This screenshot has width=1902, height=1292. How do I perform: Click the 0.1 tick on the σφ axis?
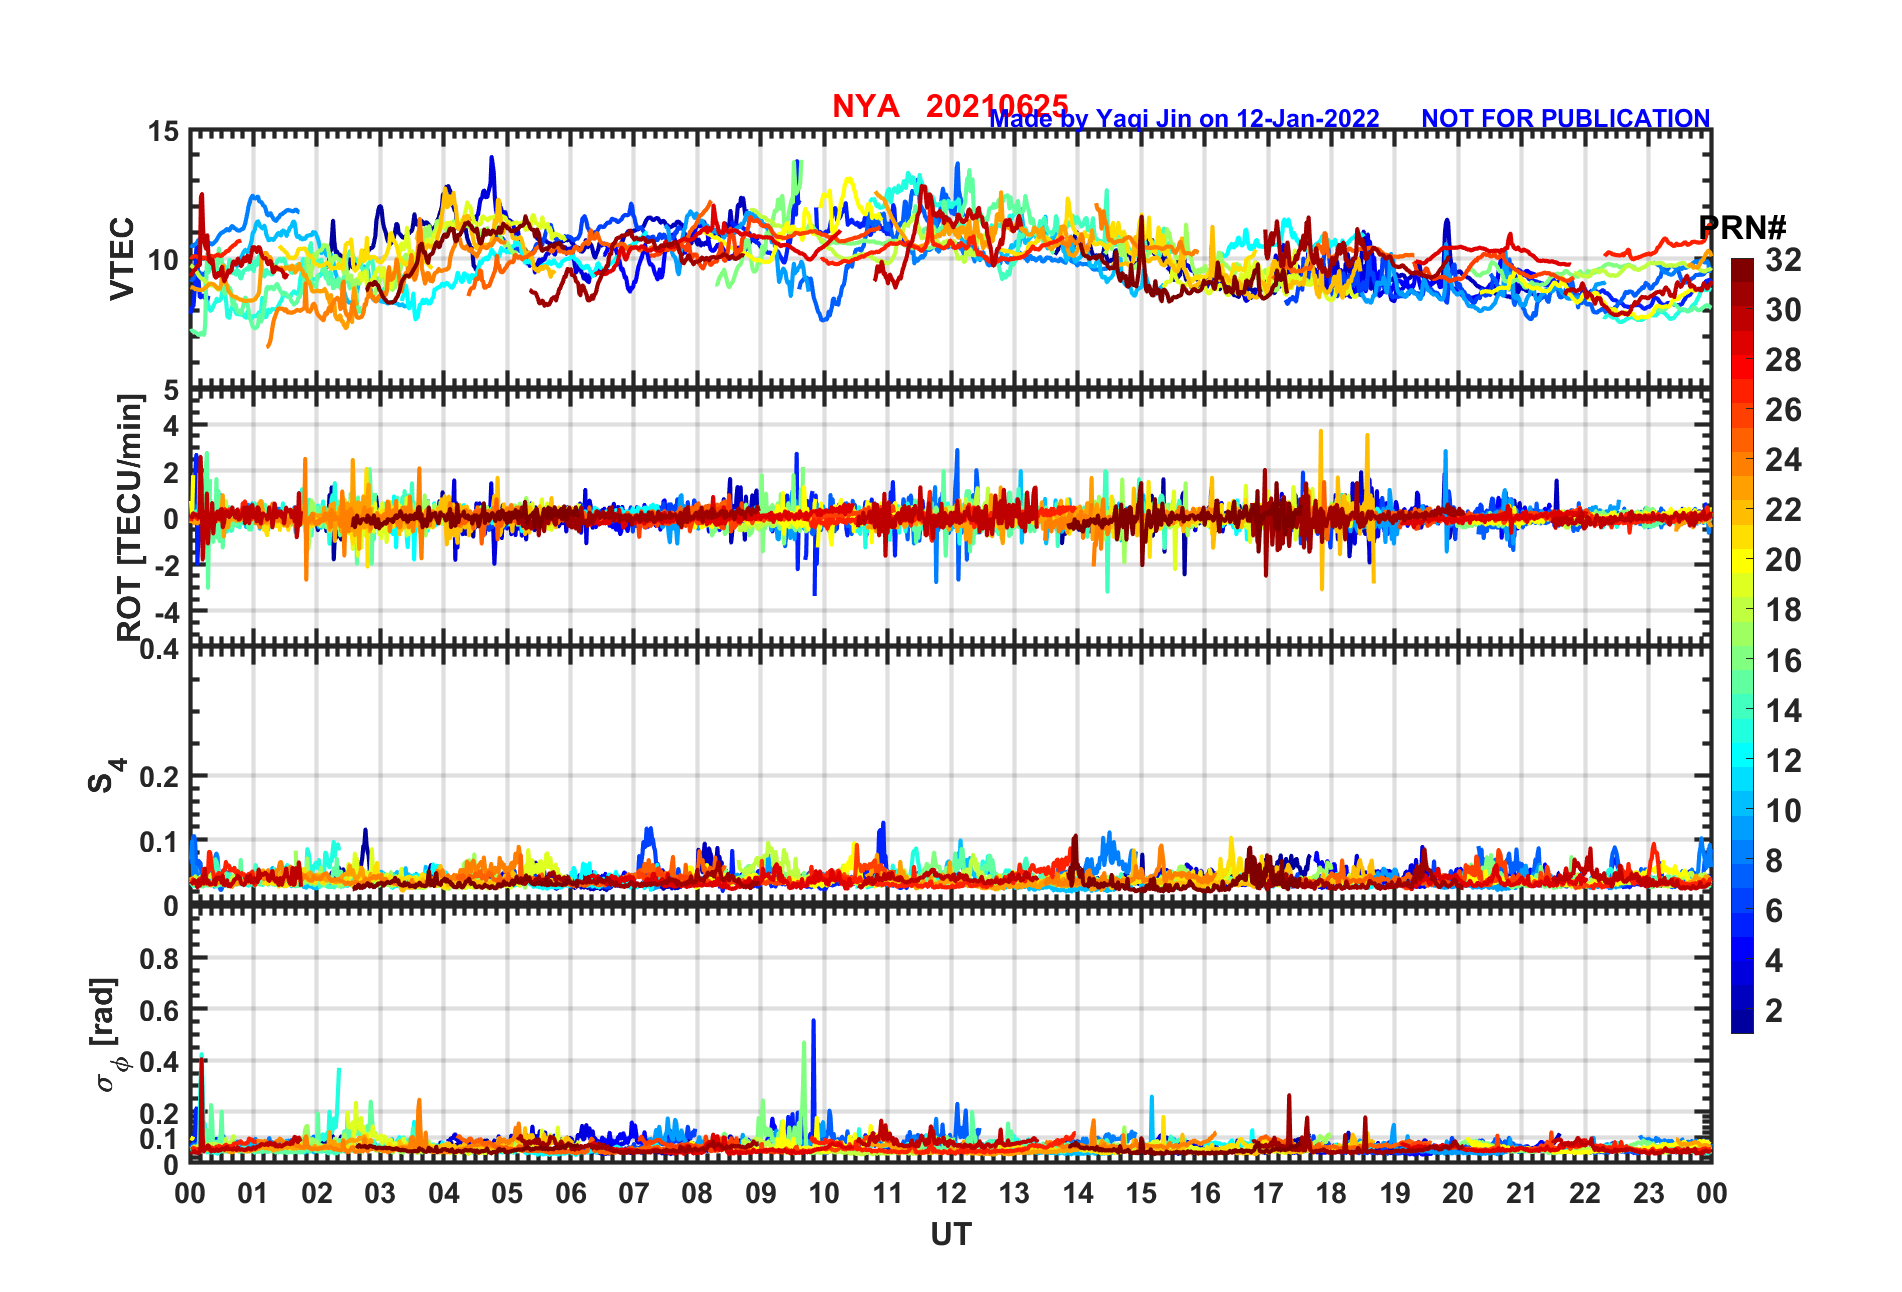160,1139
